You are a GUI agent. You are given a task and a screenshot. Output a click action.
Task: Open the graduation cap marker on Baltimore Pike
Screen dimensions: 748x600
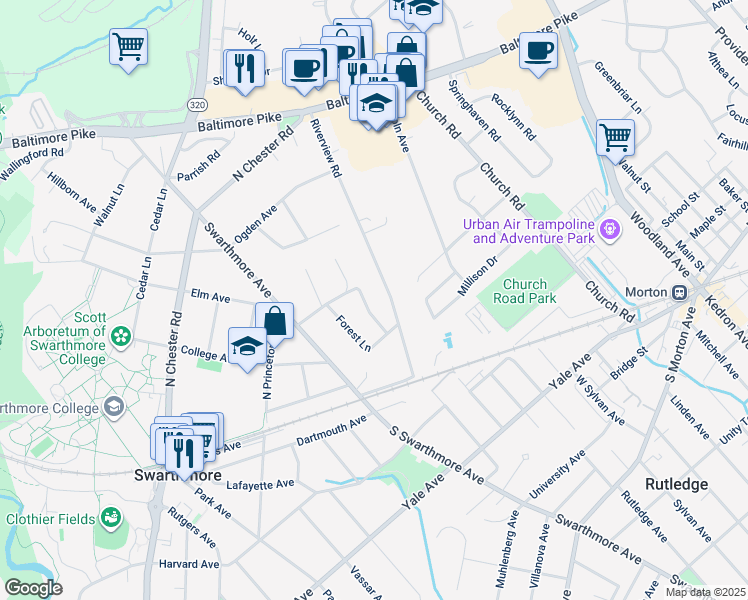(376, 103)
